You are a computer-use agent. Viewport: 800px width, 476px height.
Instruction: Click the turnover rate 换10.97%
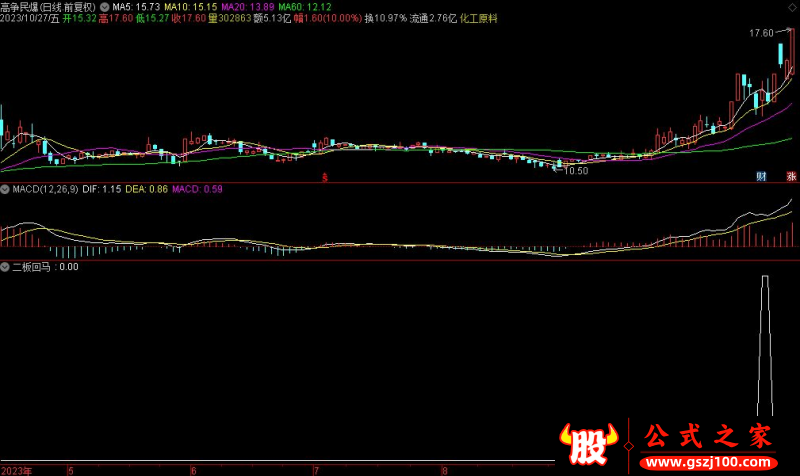pos(386,18)
